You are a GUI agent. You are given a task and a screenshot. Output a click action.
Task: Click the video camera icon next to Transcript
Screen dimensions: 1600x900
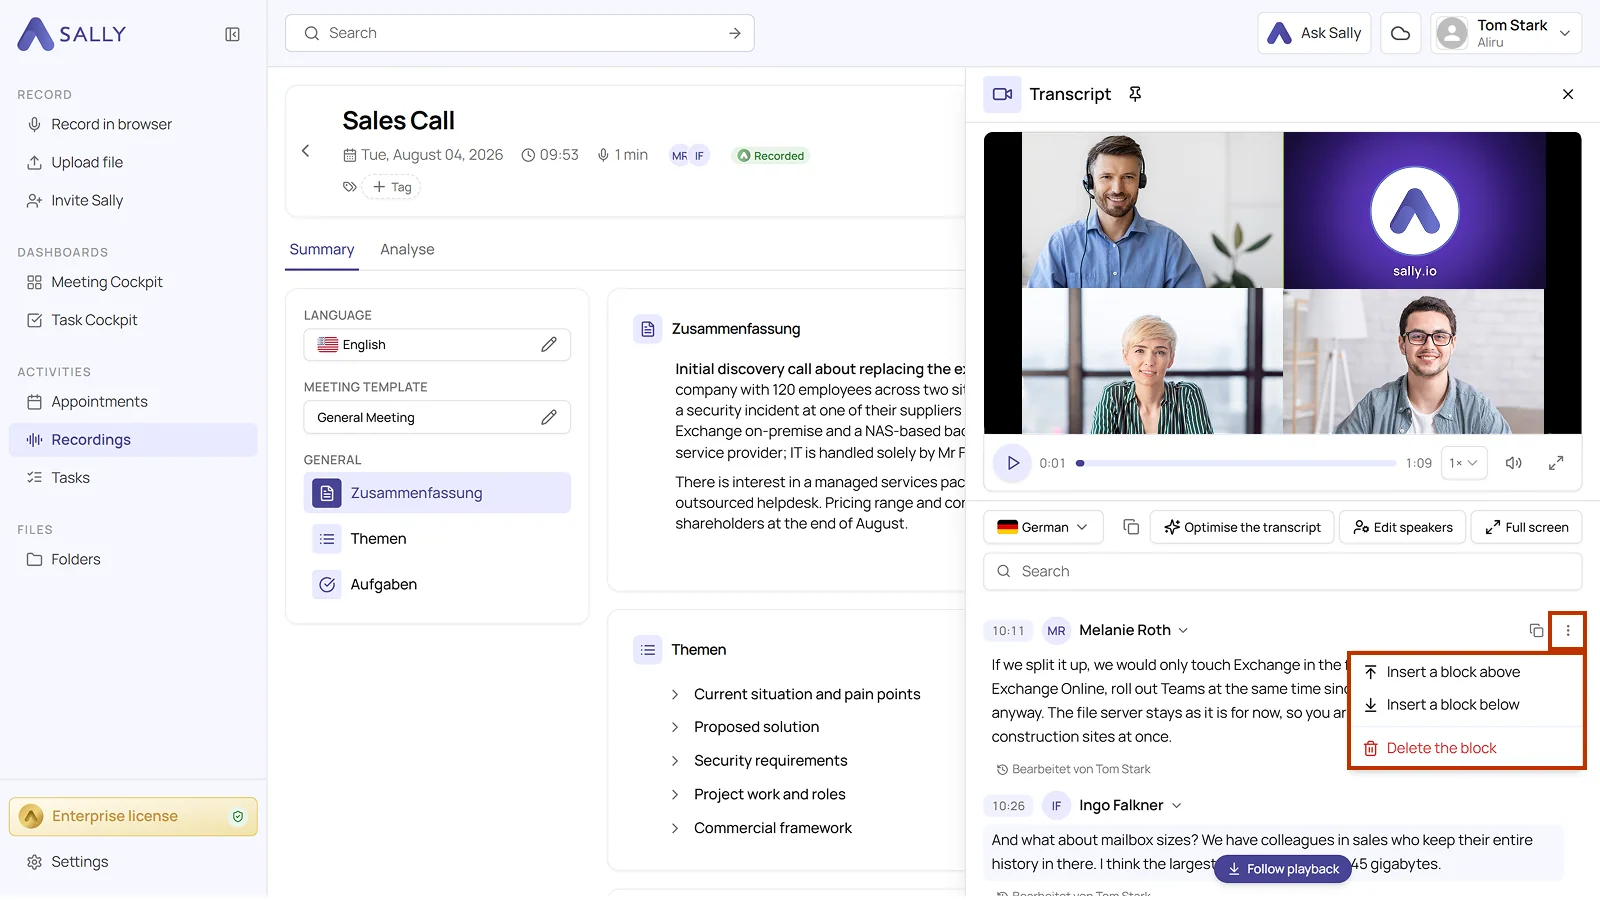tap(1002, 94)
